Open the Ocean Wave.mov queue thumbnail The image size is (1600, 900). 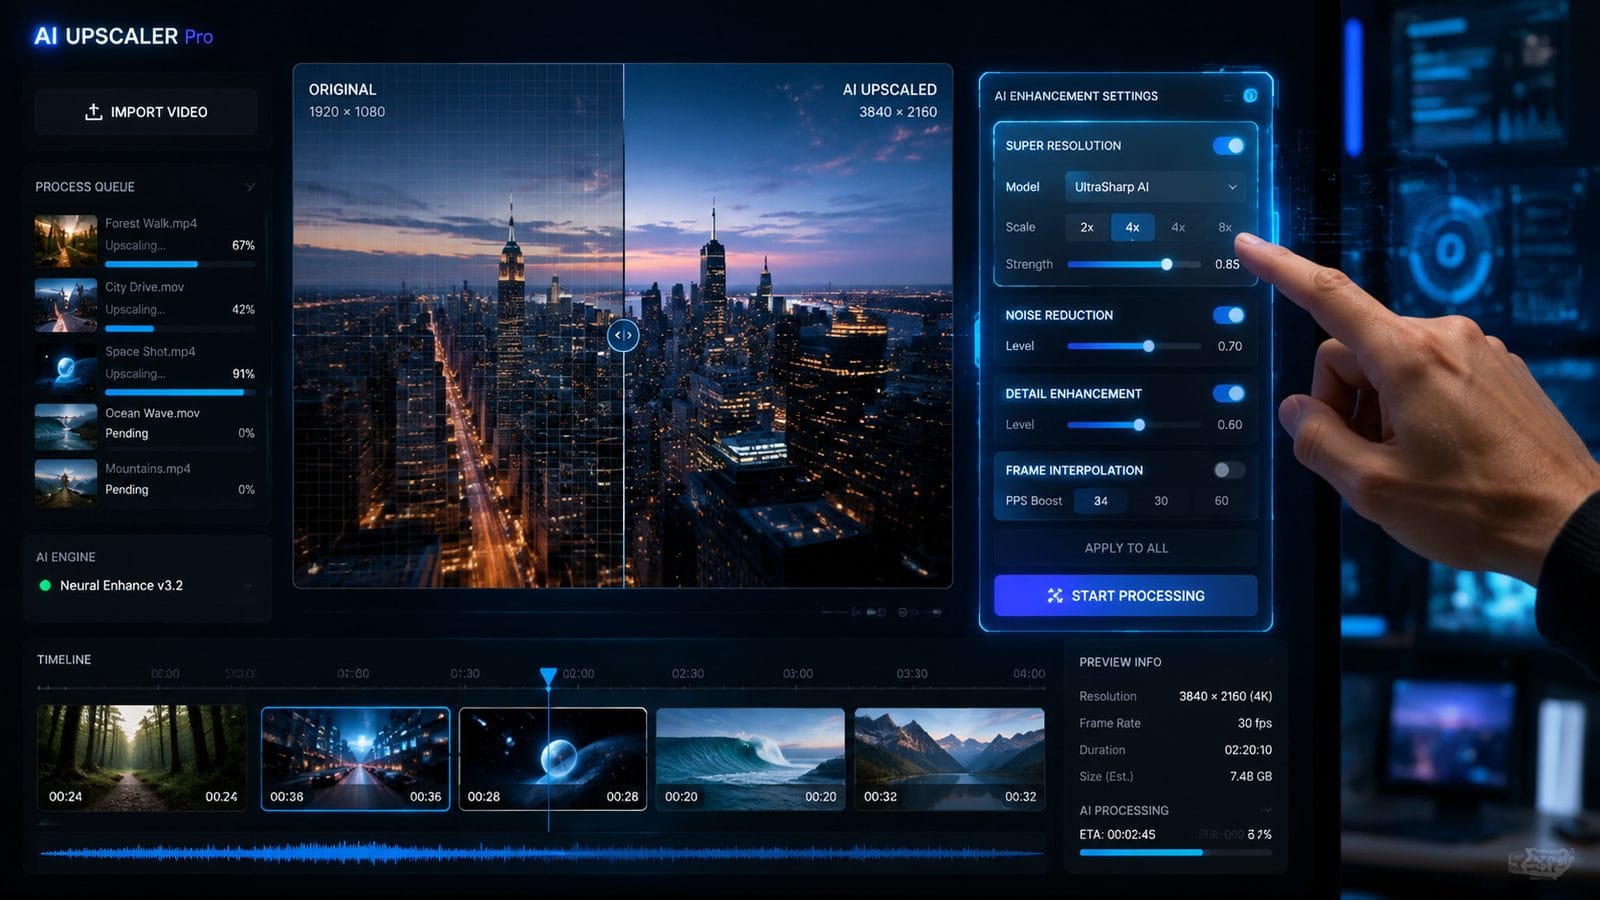coord(66,427)
